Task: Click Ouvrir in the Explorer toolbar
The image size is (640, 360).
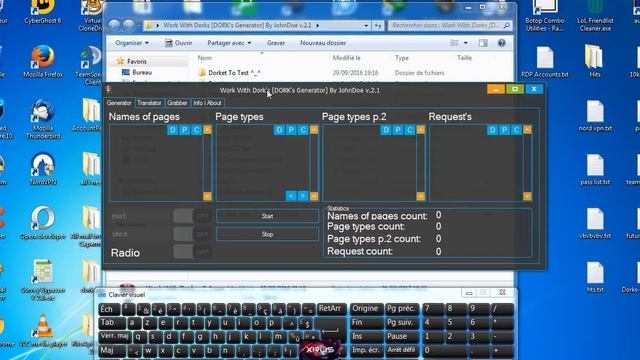Action: click(178, 43)
